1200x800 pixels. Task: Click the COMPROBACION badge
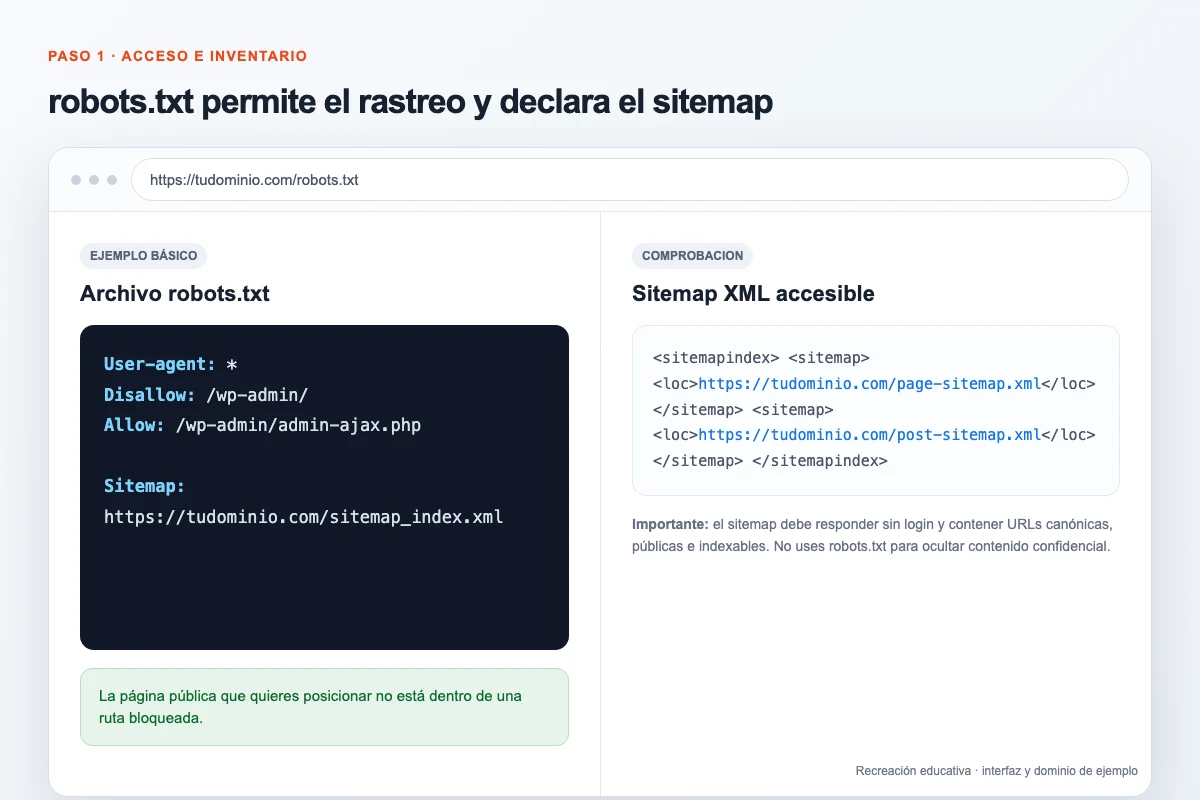(692, 256)
